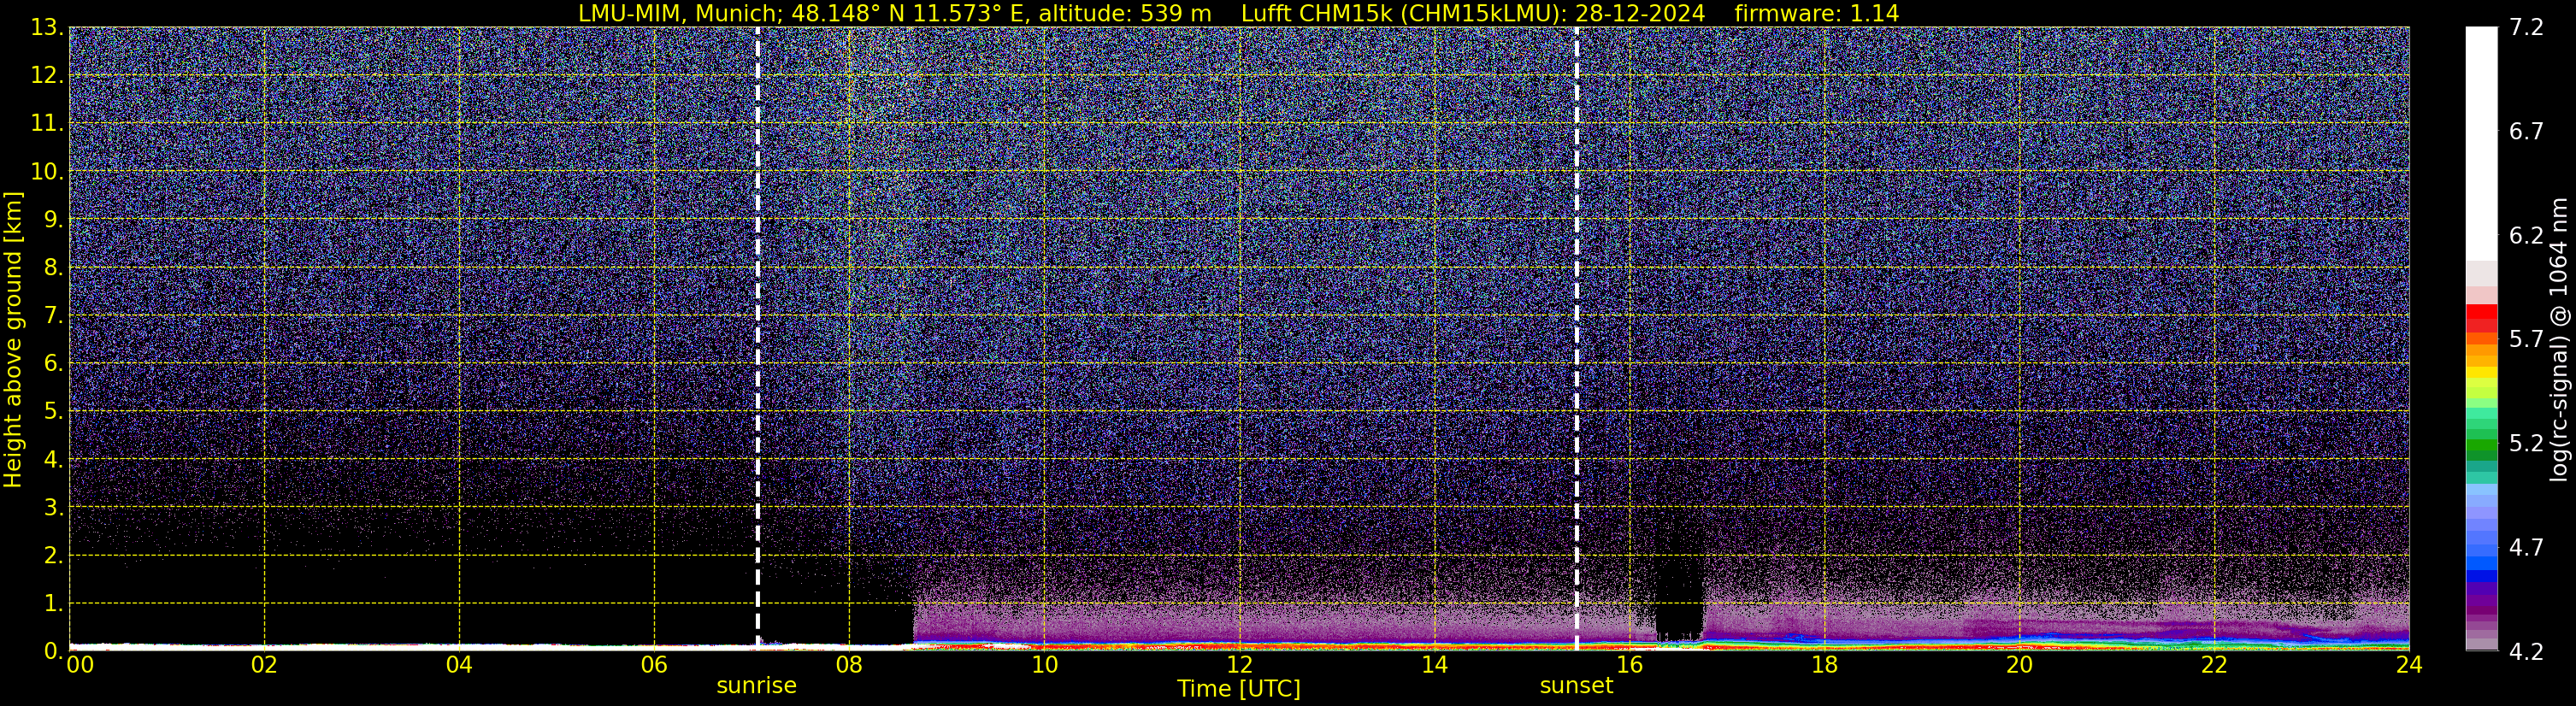Click the time axis tick label 10
The height and width of the screenshot is (706, 2576).
[1044, 665]
